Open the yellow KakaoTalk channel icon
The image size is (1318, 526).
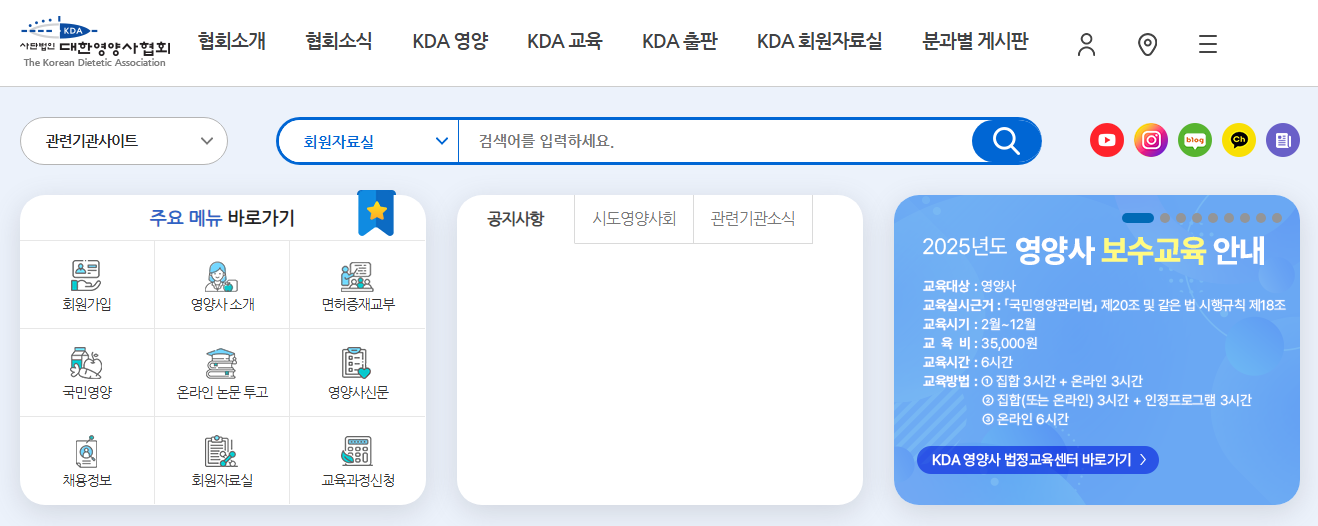point(1239,140)
